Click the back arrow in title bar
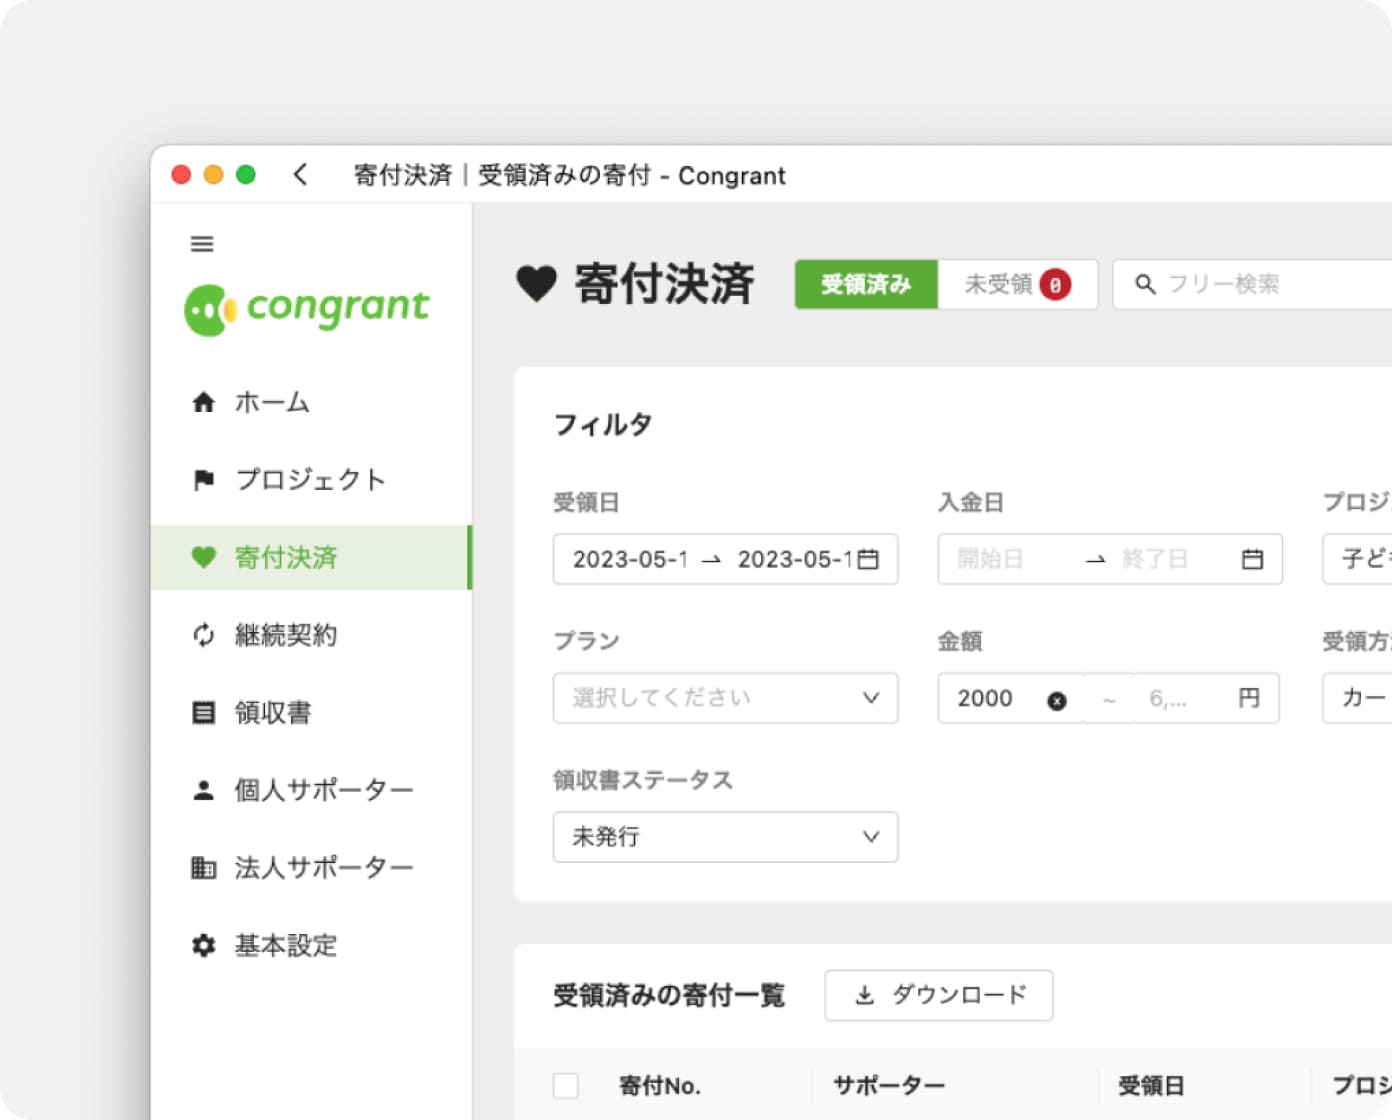 [300, 175]
